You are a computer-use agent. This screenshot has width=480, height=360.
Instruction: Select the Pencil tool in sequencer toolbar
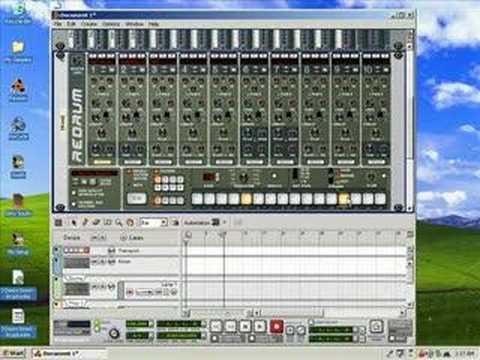pyautogui.click(x=85, y=222)
